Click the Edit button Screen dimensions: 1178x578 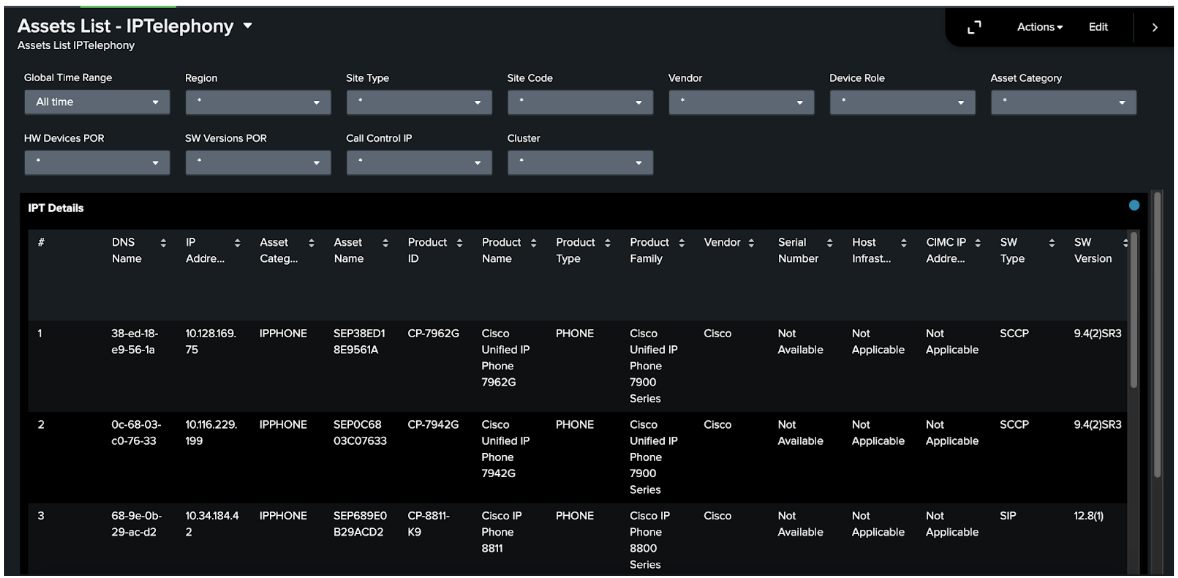(x=1098, y=27)
